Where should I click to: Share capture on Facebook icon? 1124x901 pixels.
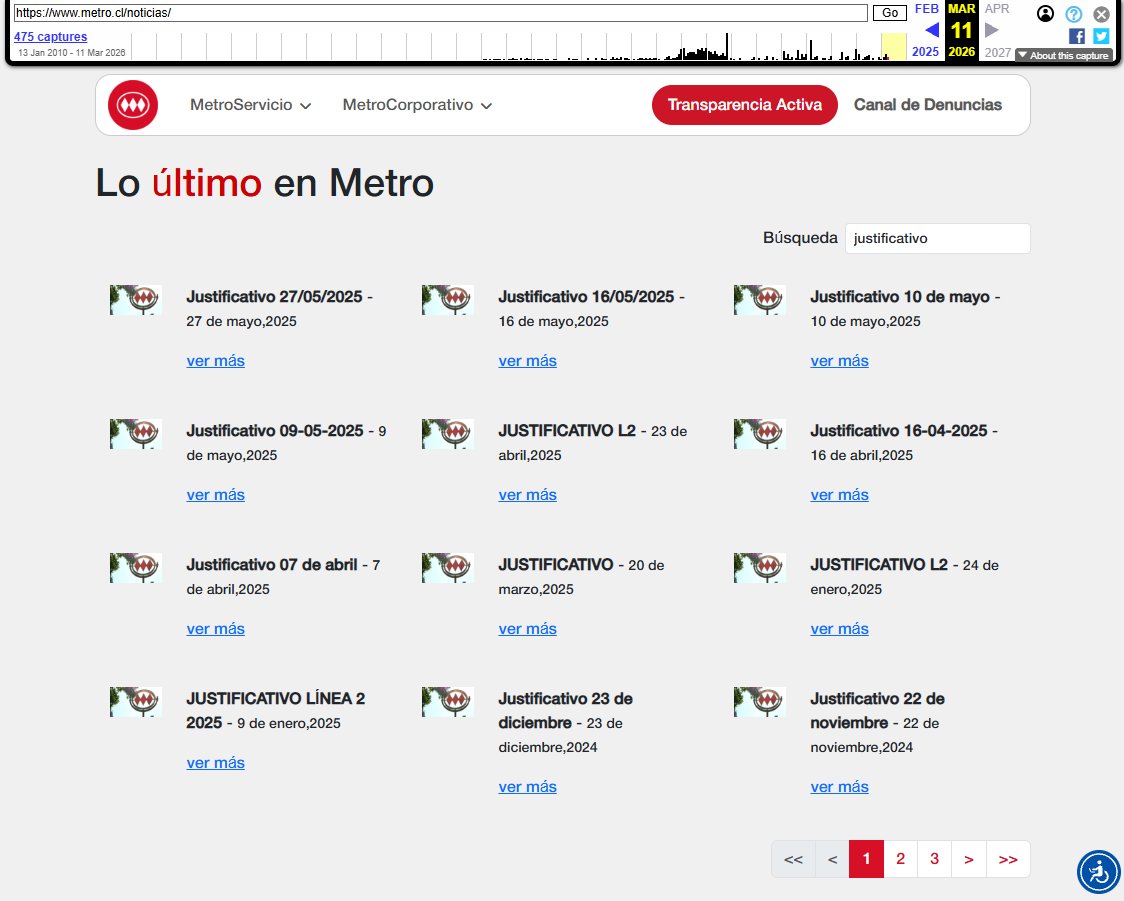(1077, 36)
